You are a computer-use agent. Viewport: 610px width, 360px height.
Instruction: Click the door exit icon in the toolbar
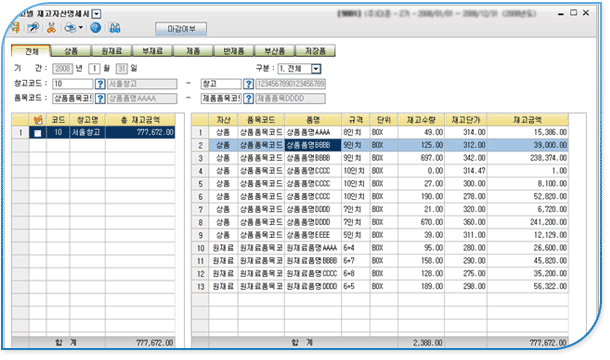16,28
